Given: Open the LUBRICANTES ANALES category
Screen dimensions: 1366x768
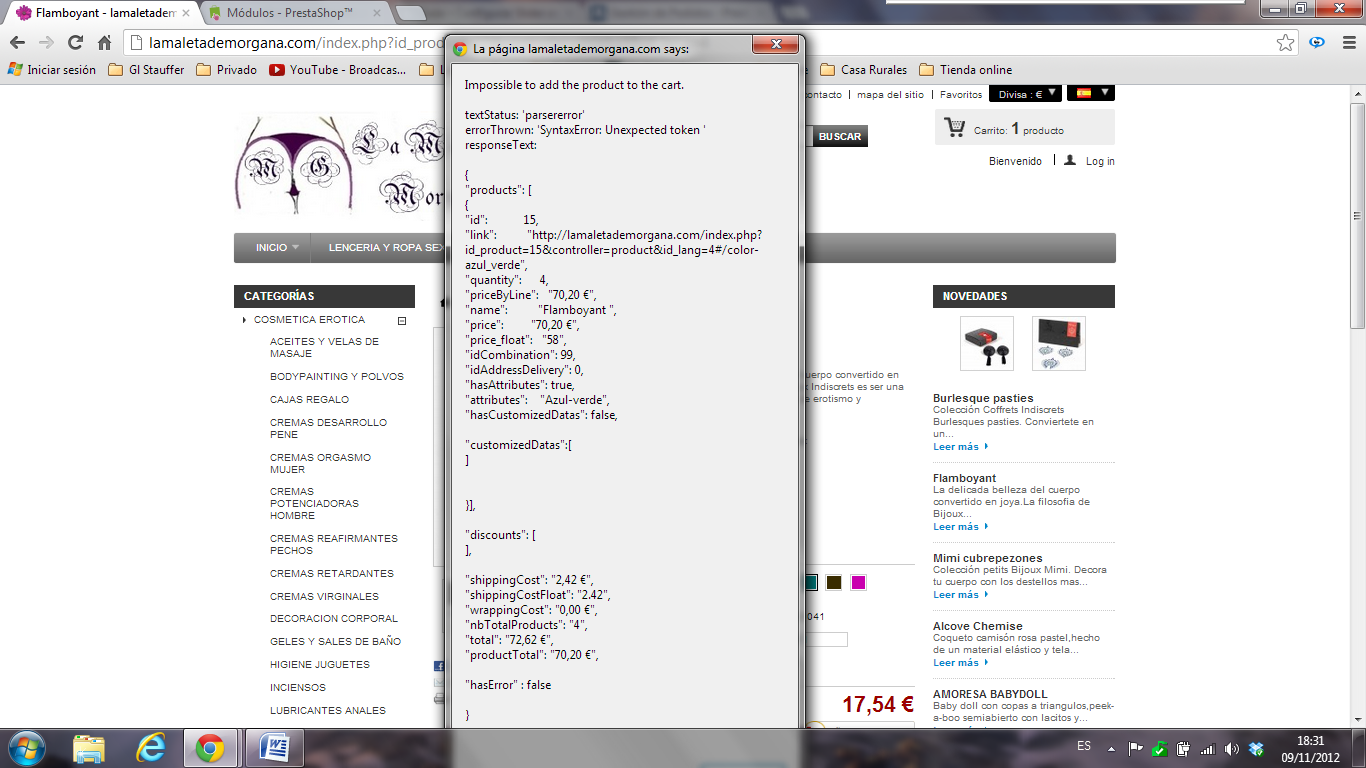Looking at the screenshot, I should [x=328, y=711].
